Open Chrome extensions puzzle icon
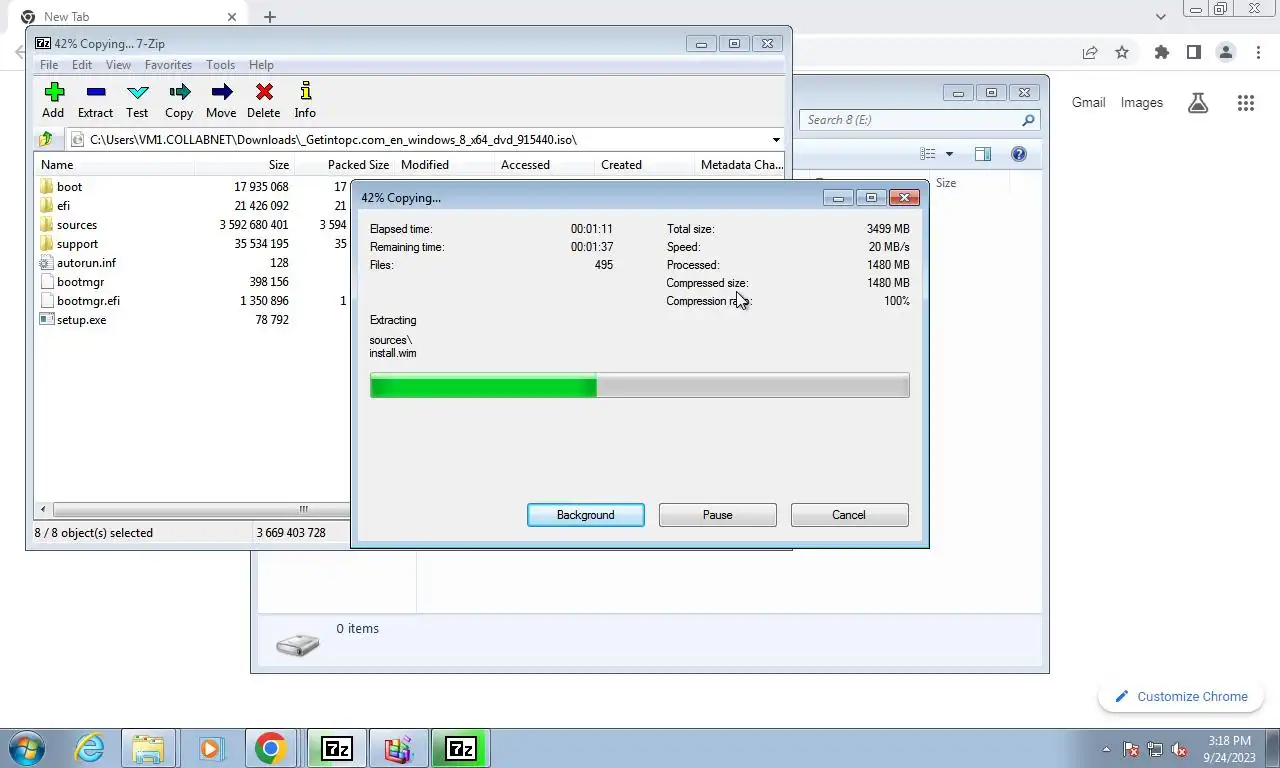This screenshot has height=768, width=1280. click(x=1162, y=52)
